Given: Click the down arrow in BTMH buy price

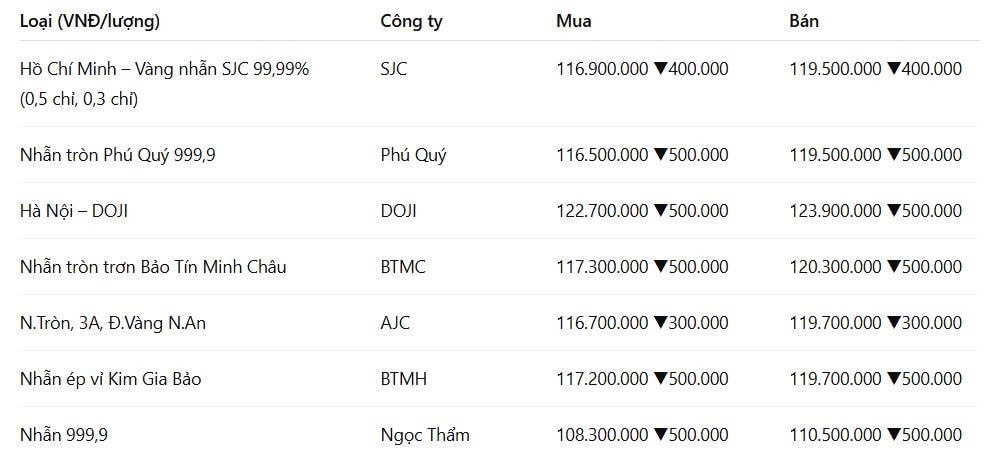Looking at the screenshot, I should (x=659, y=379).
